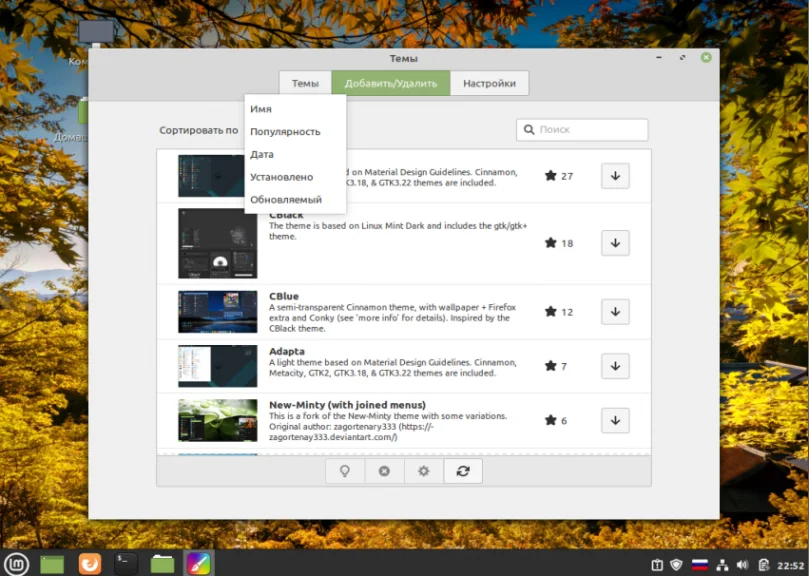This screenshot has width=809, height=576.
Task: Click the lightbulb 'more info' icon
Action: [x=345, y=471]
